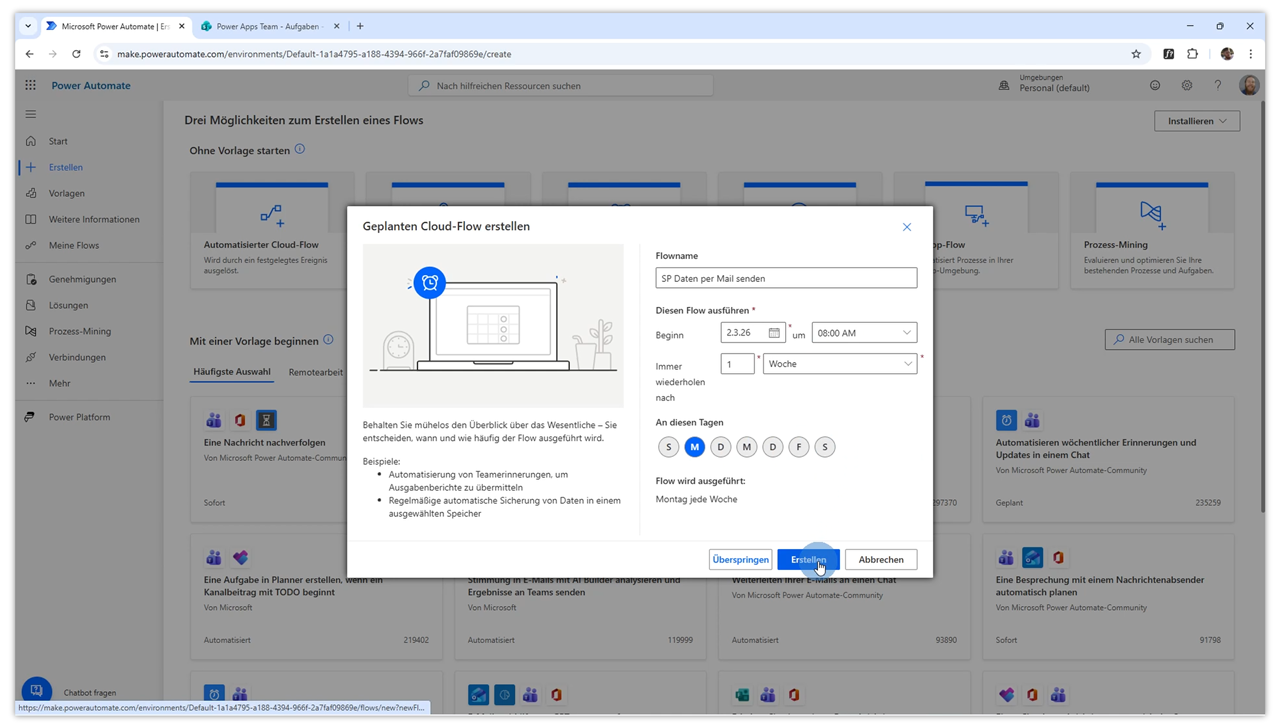Switch to the Power Apps Team browser tab
Image resolution: width=1280 pixels, height=728 pixels.
[x=264, y=26]
